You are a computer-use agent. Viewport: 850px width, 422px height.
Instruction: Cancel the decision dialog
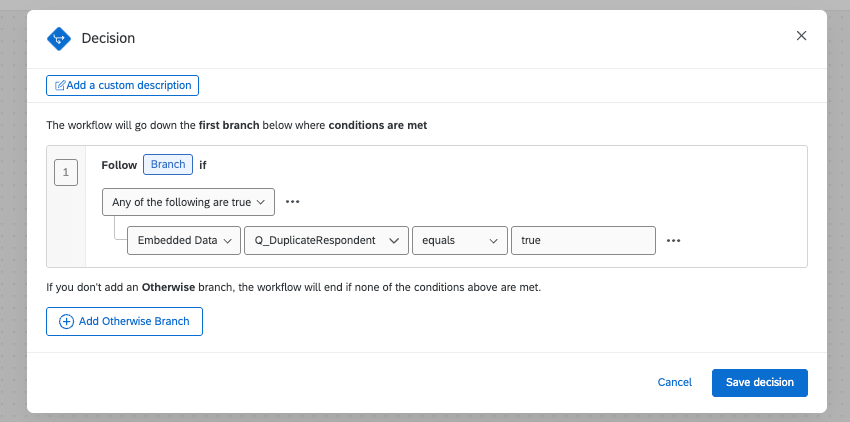point(674,382)
